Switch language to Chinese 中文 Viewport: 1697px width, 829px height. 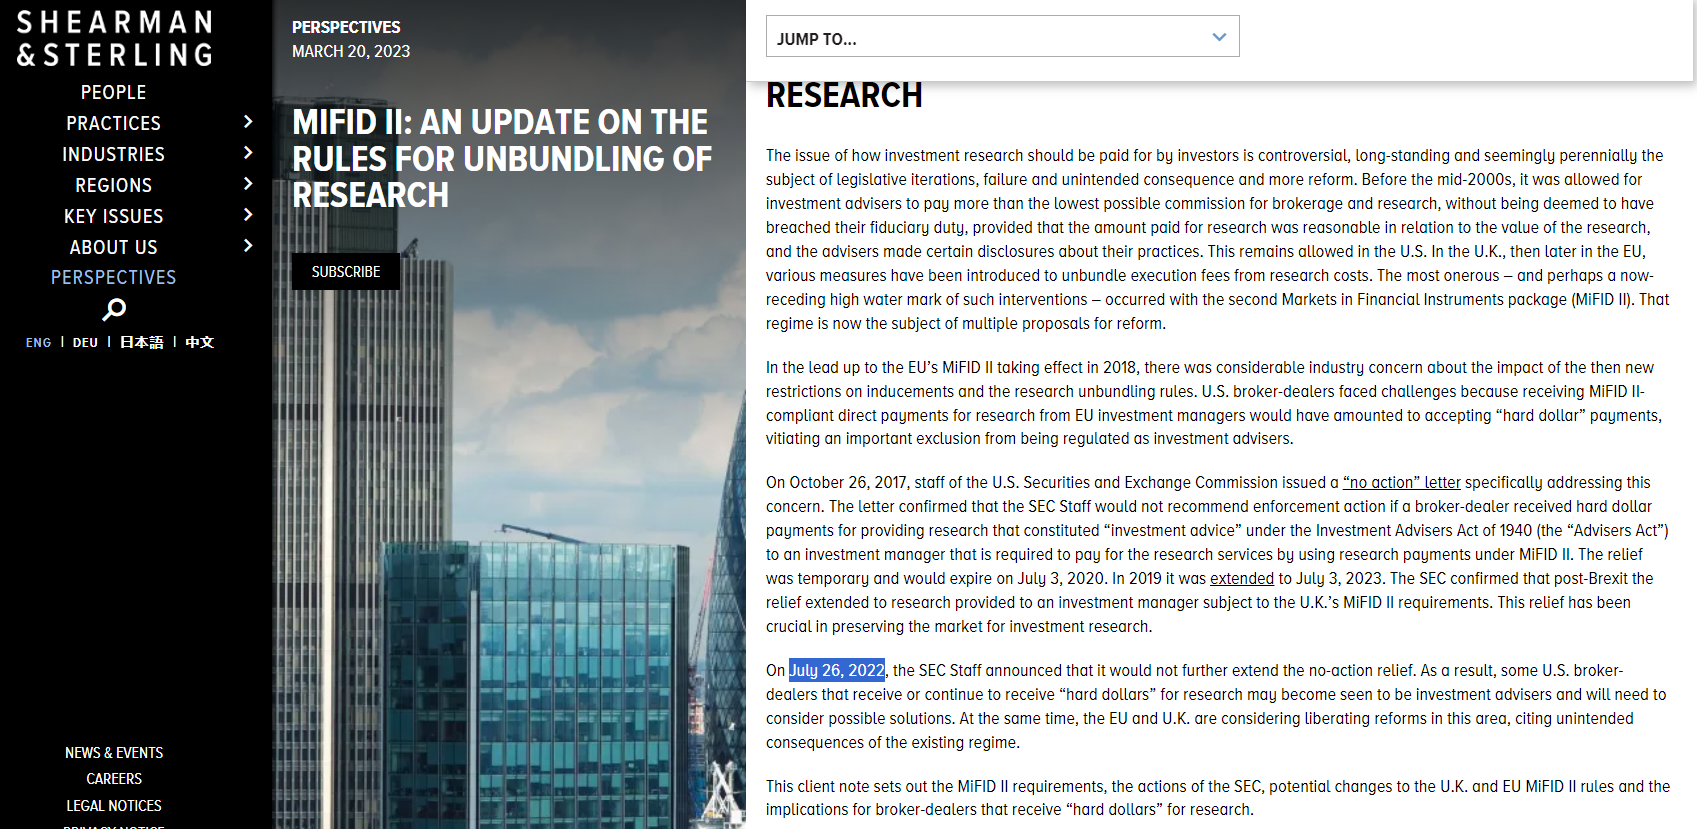click(200, 342)
